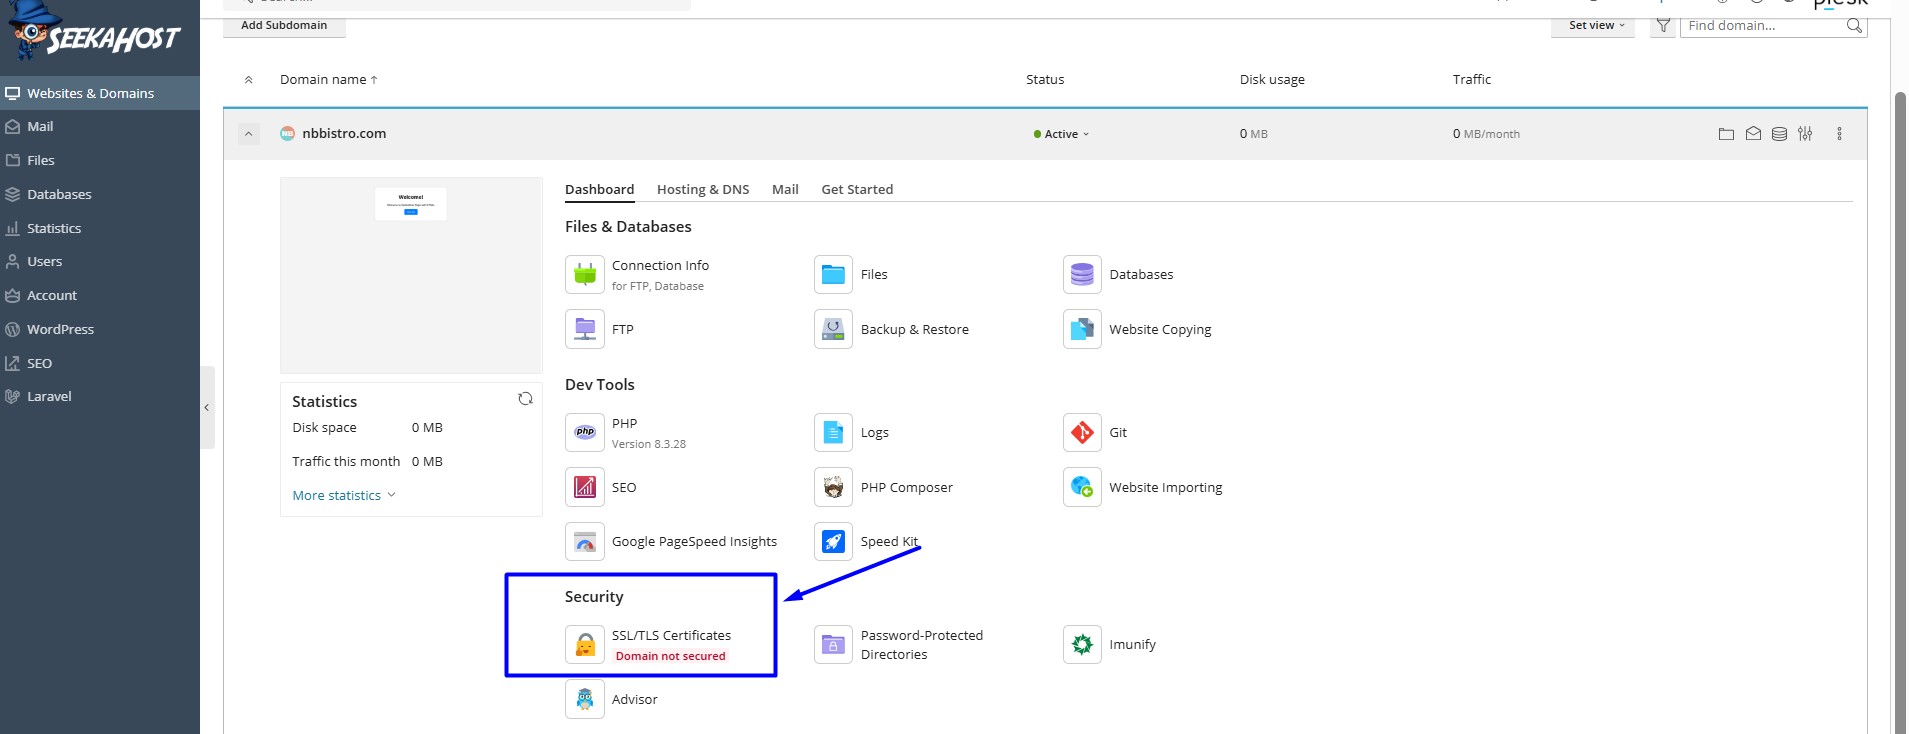Viewport: 1909px width, 734px height.
Task: Switch to the domain Mail tab
Action: pos(785,189)
